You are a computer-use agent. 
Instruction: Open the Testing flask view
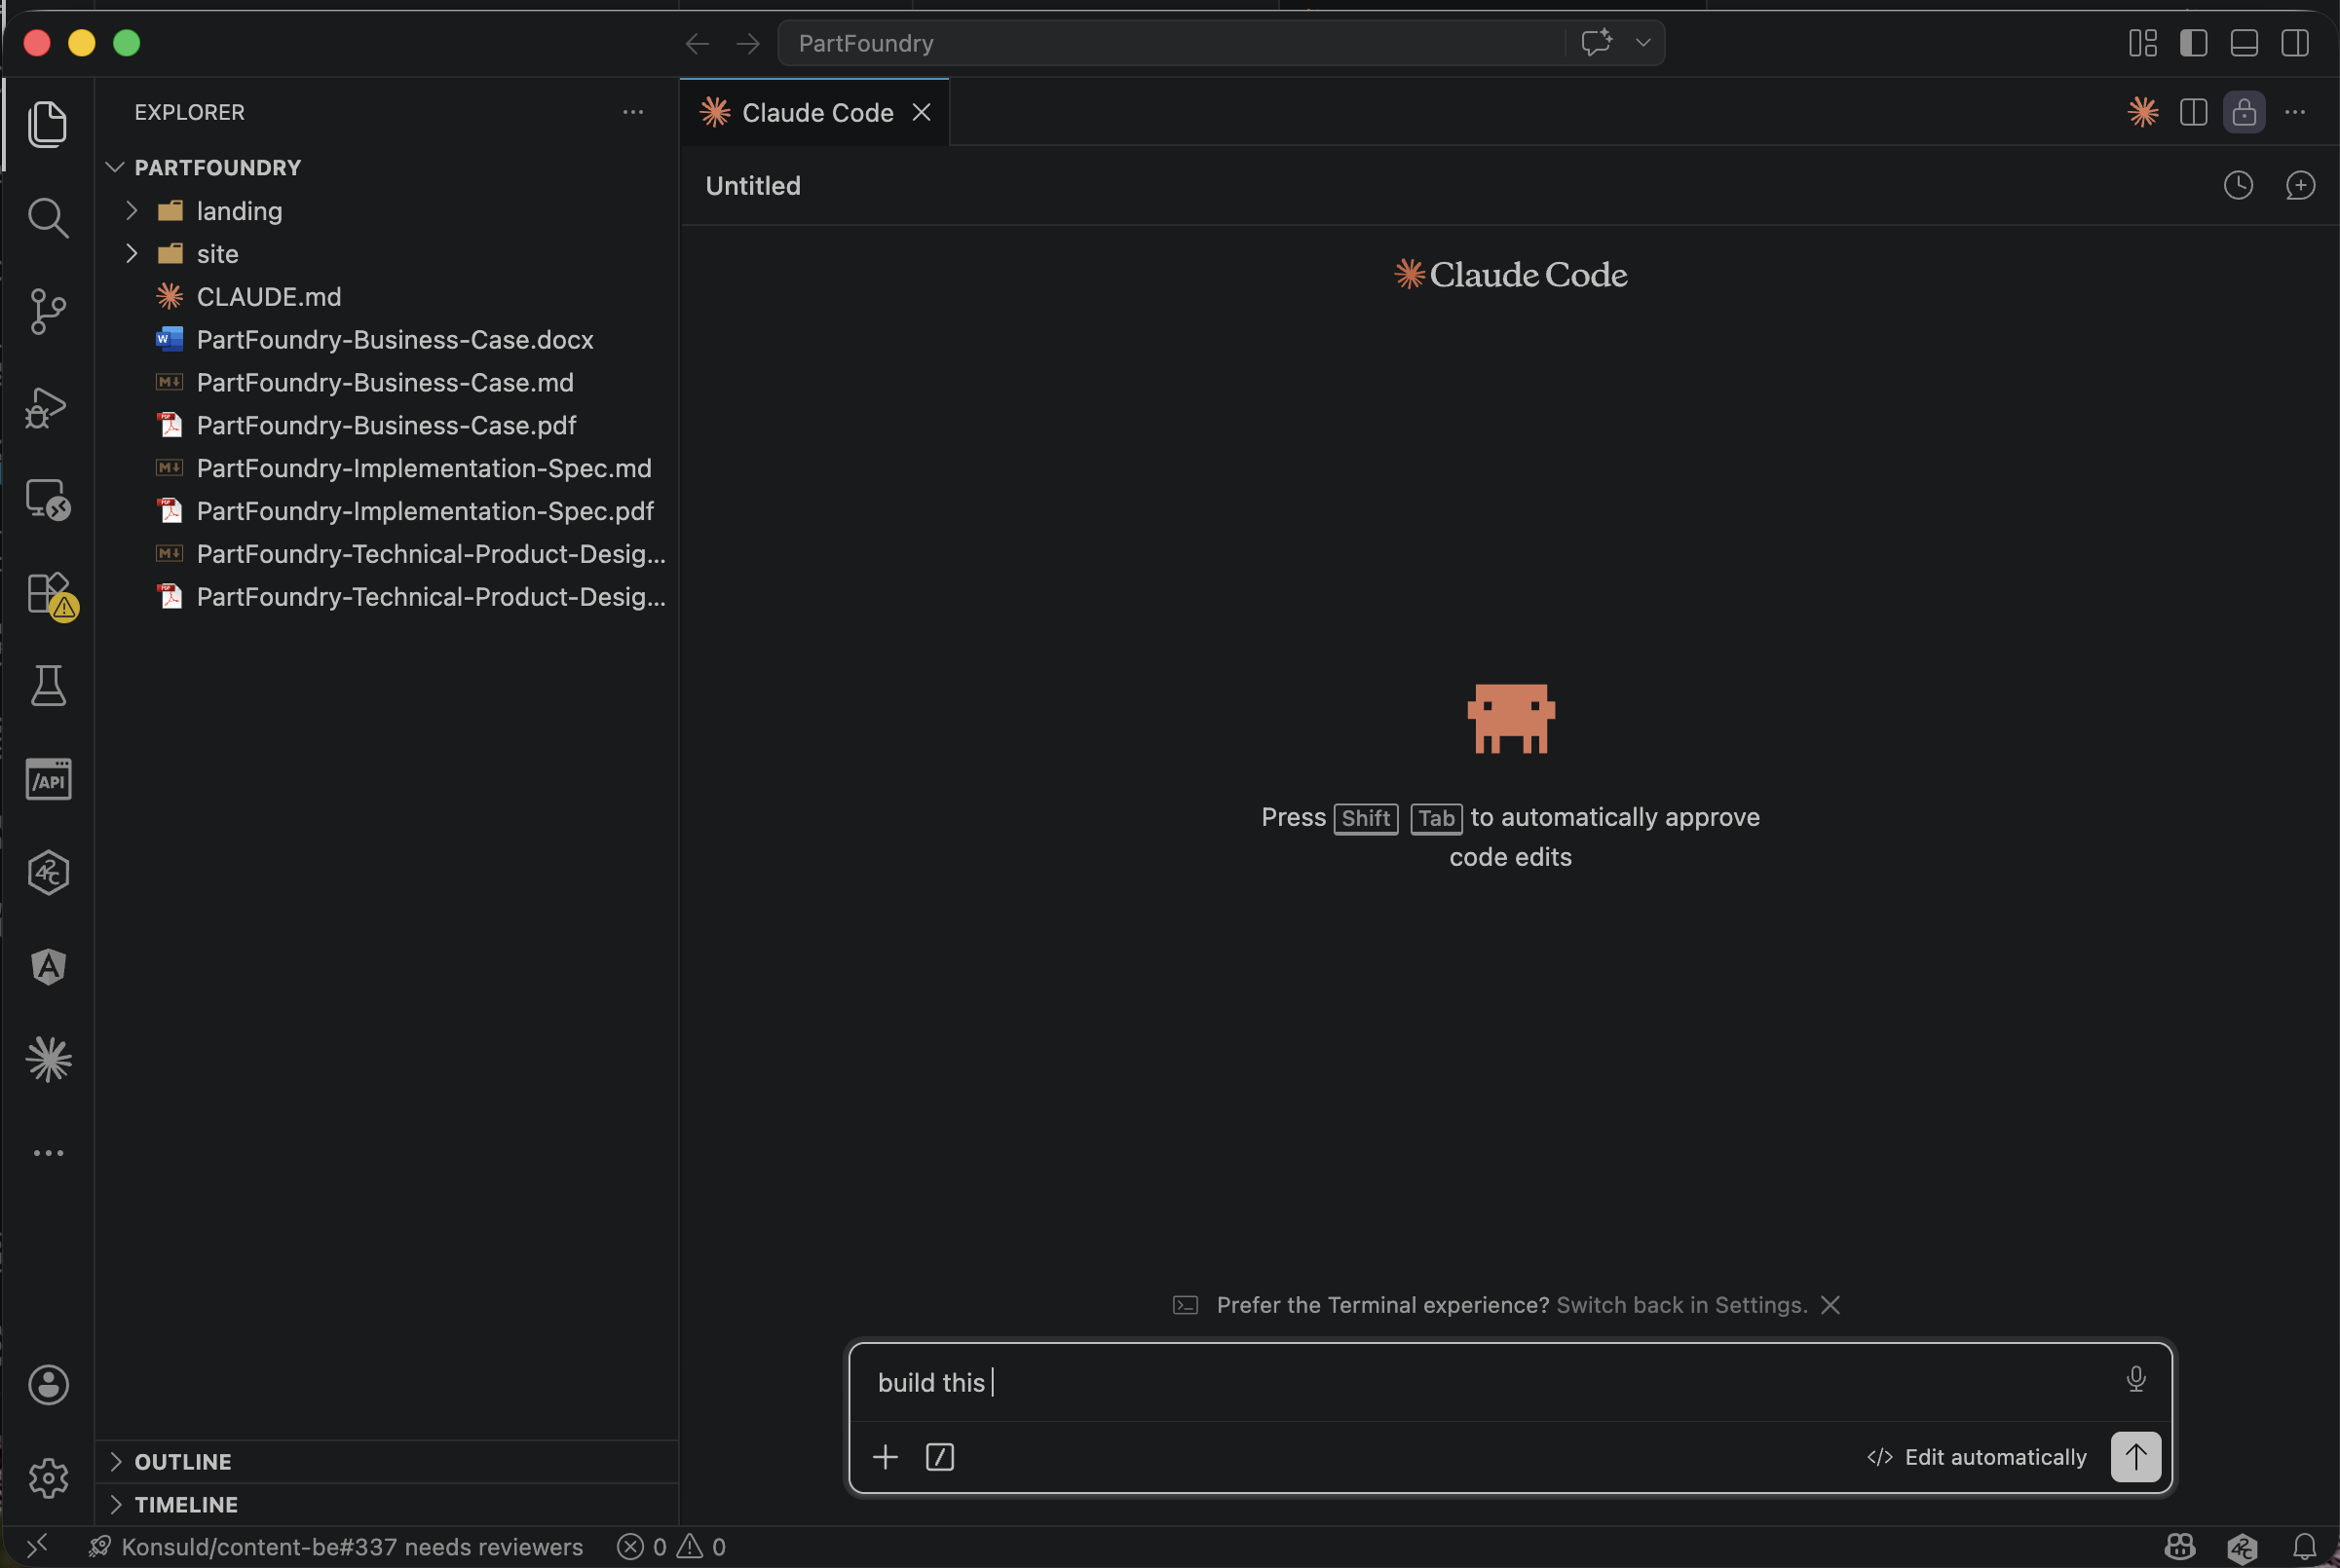click(x=48, y=686)
